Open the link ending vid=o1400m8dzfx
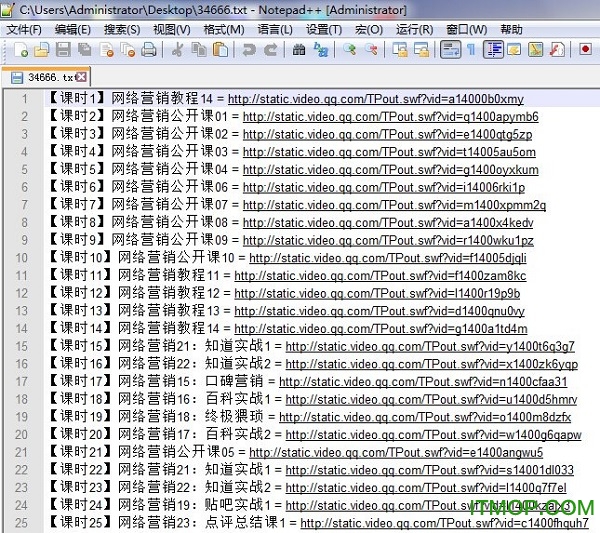The height and width of the screenshot is (533, 600). pos(425,417)
